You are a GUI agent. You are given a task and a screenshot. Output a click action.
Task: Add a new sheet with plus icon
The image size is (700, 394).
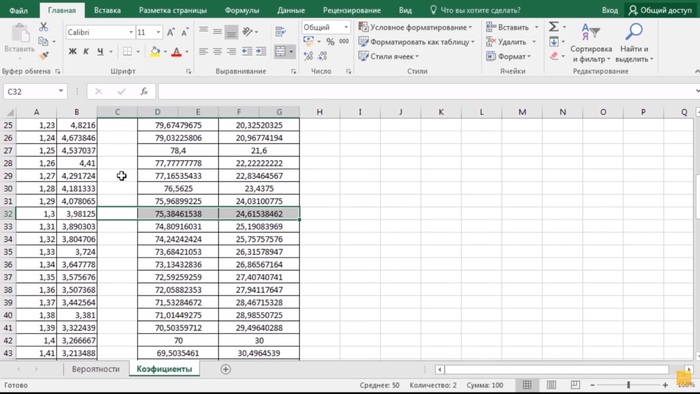225,369
